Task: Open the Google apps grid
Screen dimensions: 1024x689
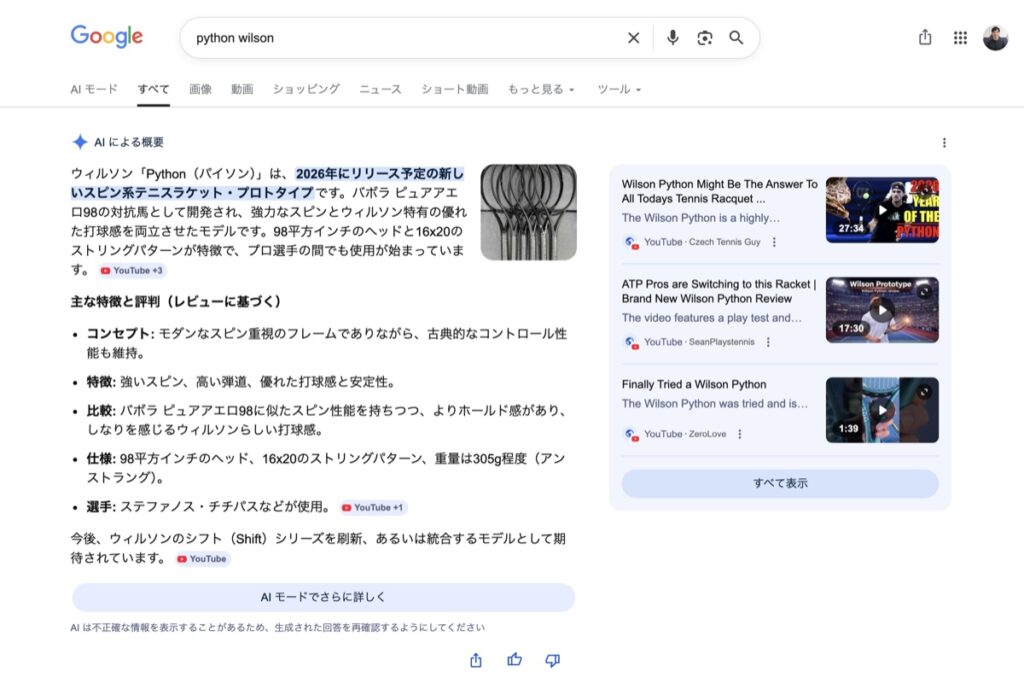Action: 960,38
